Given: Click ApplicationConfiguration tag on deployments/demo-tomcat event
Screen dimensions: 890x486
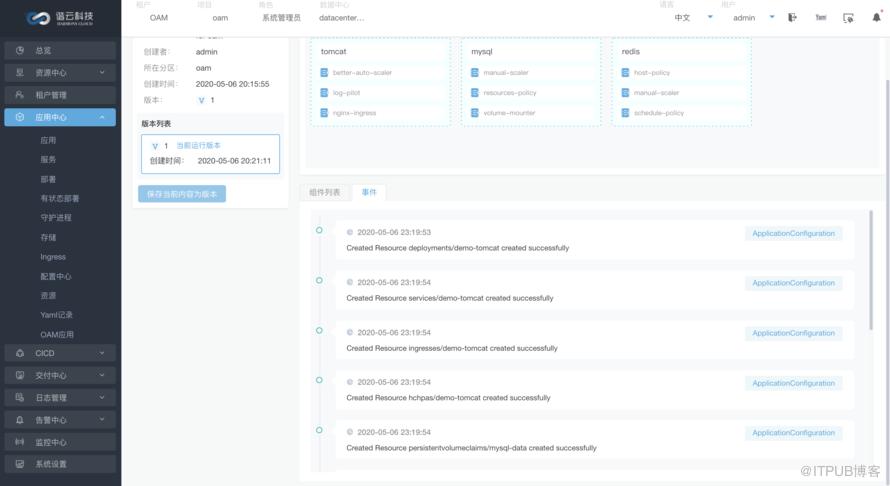Looking at the screenshot, I should pos(794,233).
